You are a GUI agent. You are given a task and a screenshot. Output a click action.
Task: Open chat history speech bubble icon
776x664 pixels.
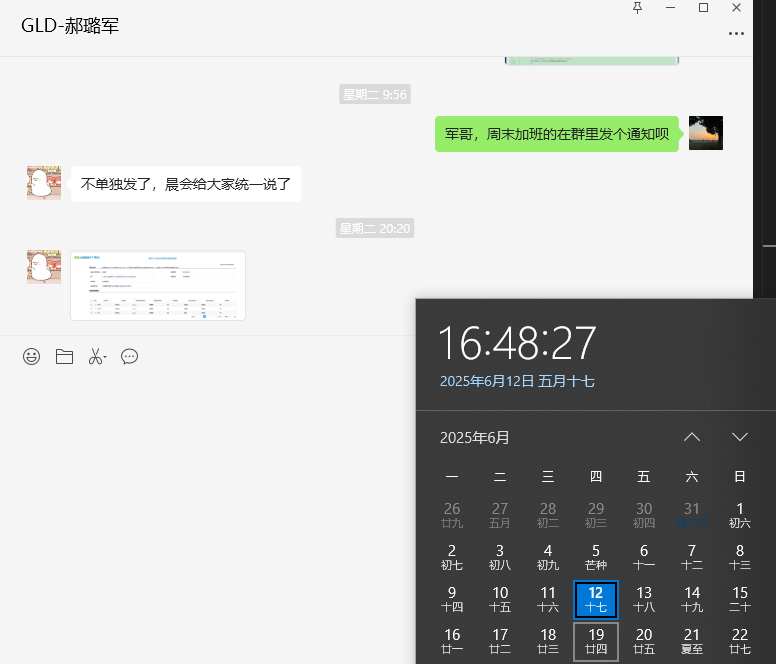coord(129,357)
